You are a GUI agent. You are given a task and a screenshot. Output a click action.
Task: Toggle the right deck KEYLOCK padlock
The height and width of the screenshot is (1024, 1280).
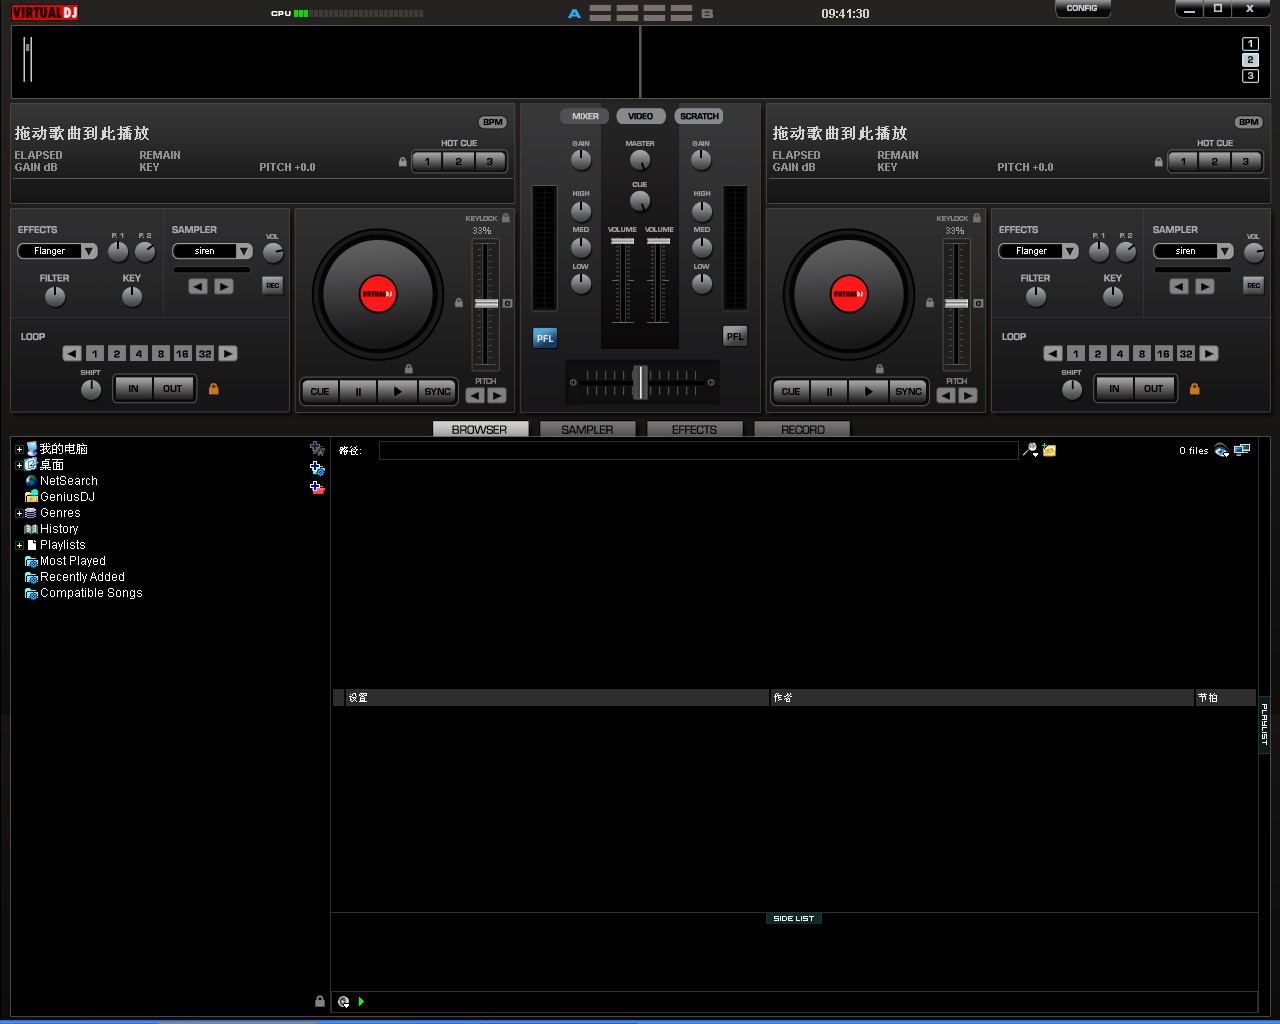[977, 218]
